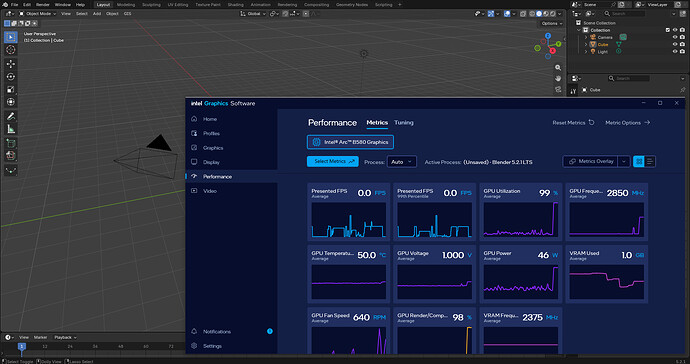Select the Annotate tool in Blender toolbar

pos(11,116)
